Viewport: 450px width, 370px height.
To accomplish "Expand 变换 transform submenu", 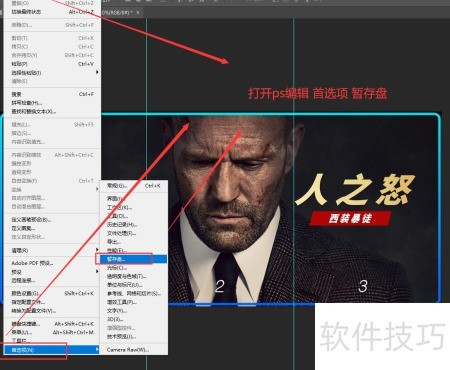I will click(52, 189).
